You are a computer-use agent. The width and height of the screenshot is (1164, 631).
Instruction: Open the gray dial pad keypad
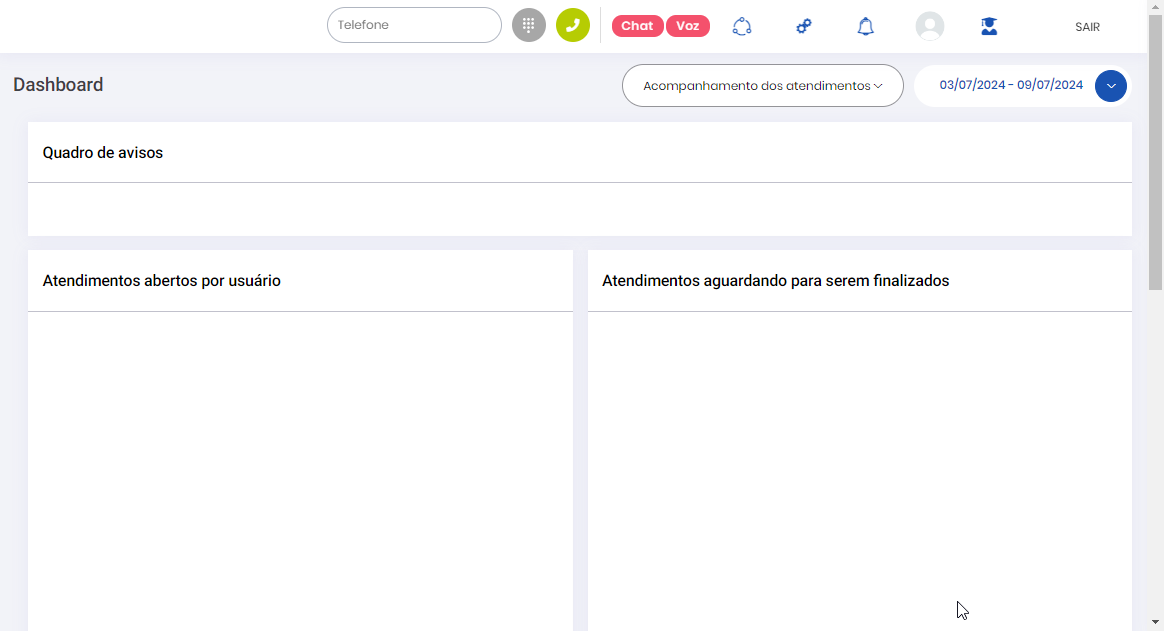pos(529,25)
